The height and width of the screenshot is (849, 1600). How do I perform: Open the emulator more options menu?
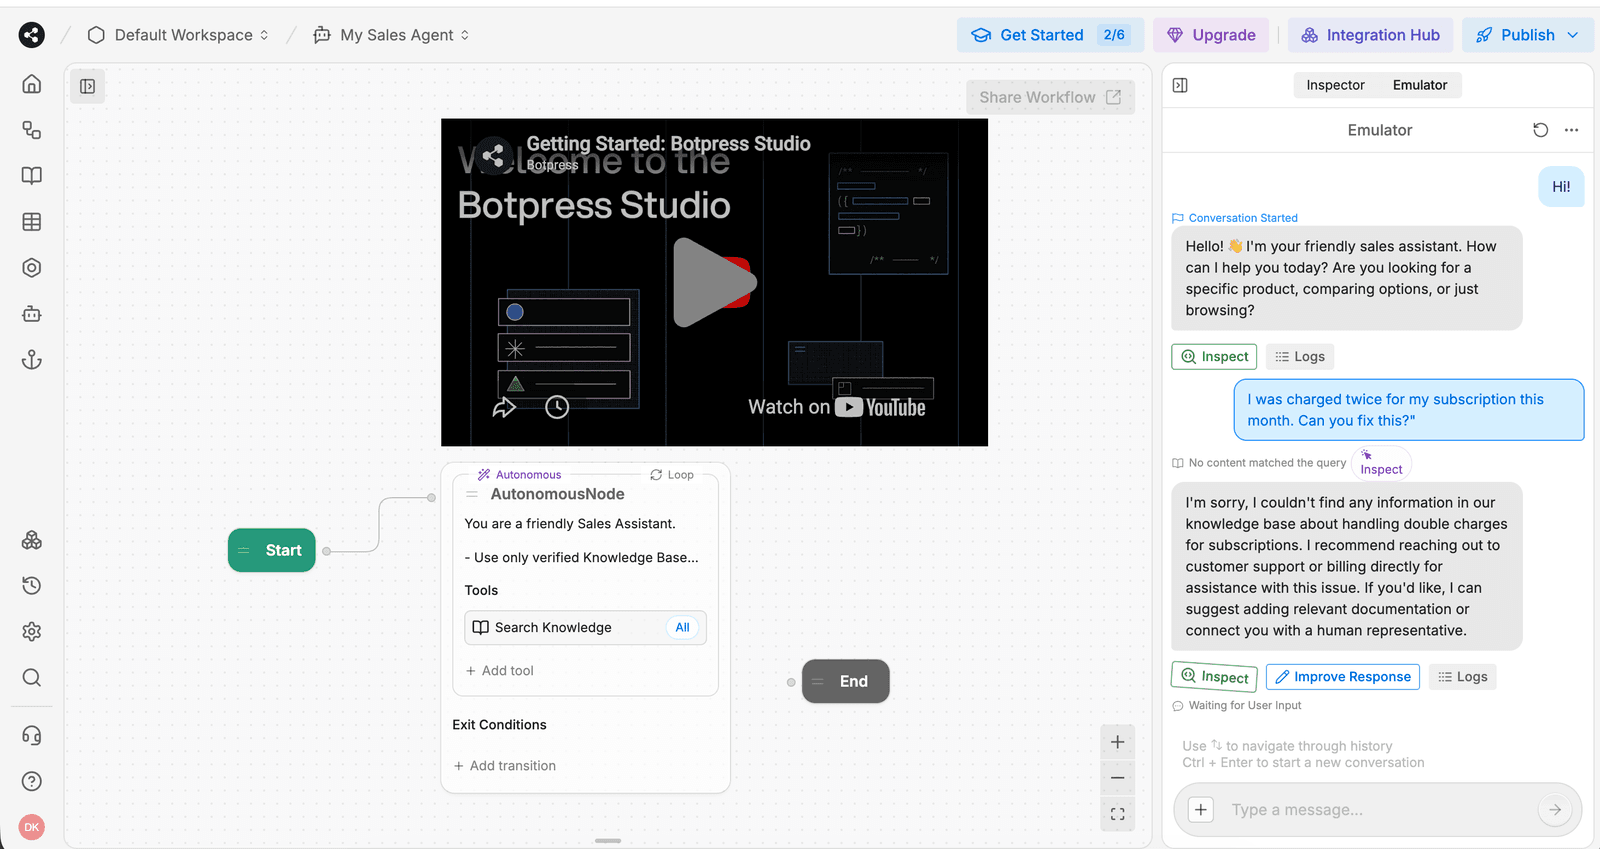pos(1572,130)
